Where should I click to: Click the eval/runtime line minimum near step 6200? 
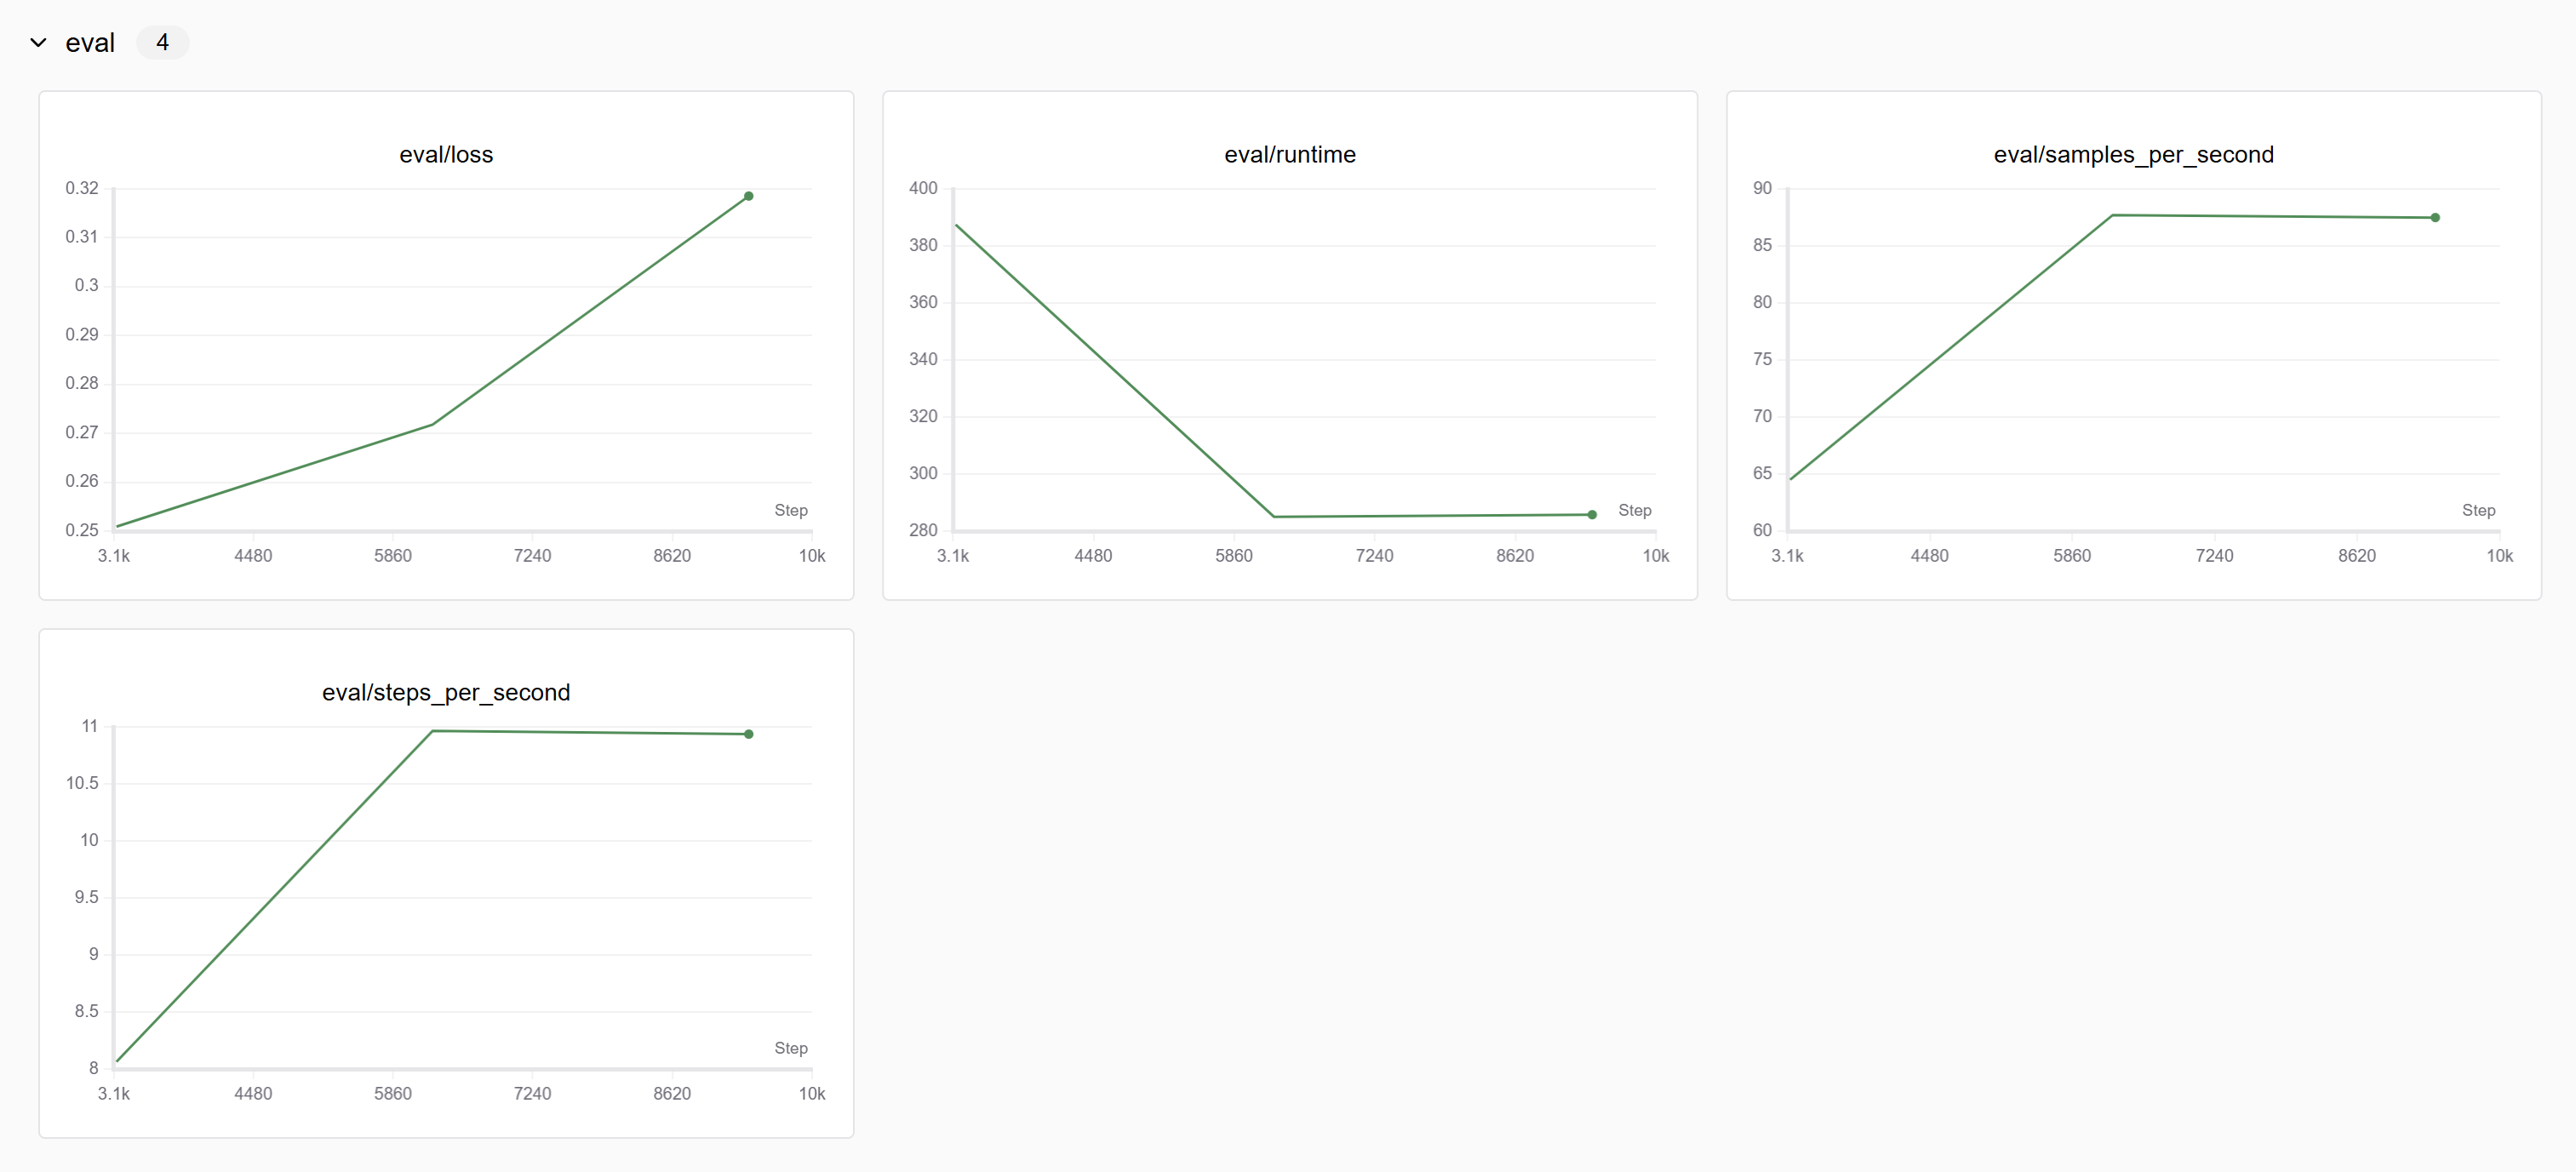click(x=1274, y=517)
